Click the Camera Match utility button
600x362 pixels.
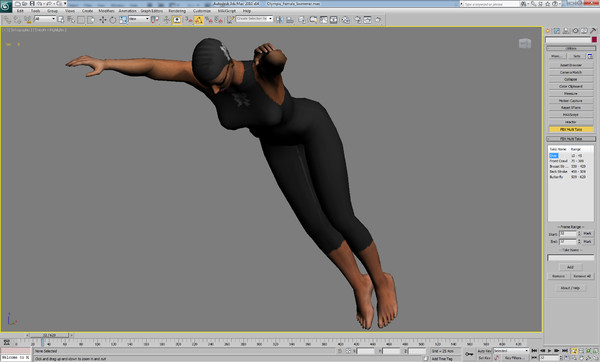click(x=571, y=72)
